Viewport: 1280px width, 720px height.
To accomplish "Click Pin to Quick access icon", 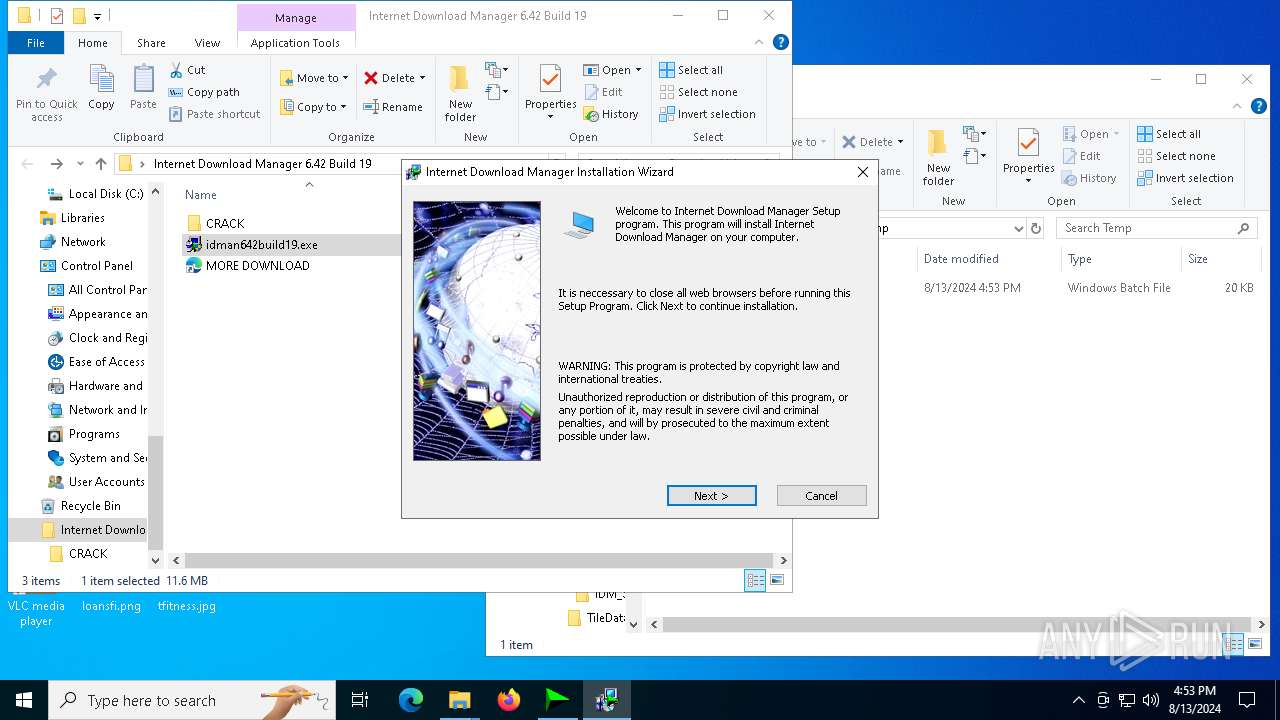I will point(46,94).
